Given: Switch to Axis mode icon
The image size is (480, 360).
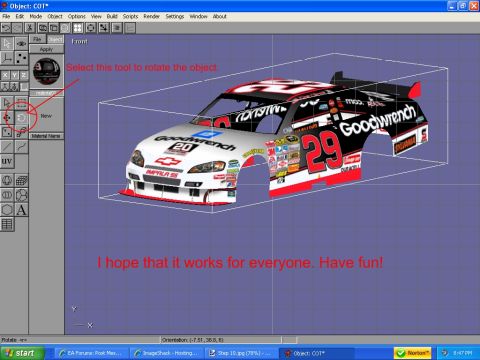Looking at the screenshot, I should [x=7, y=58].
